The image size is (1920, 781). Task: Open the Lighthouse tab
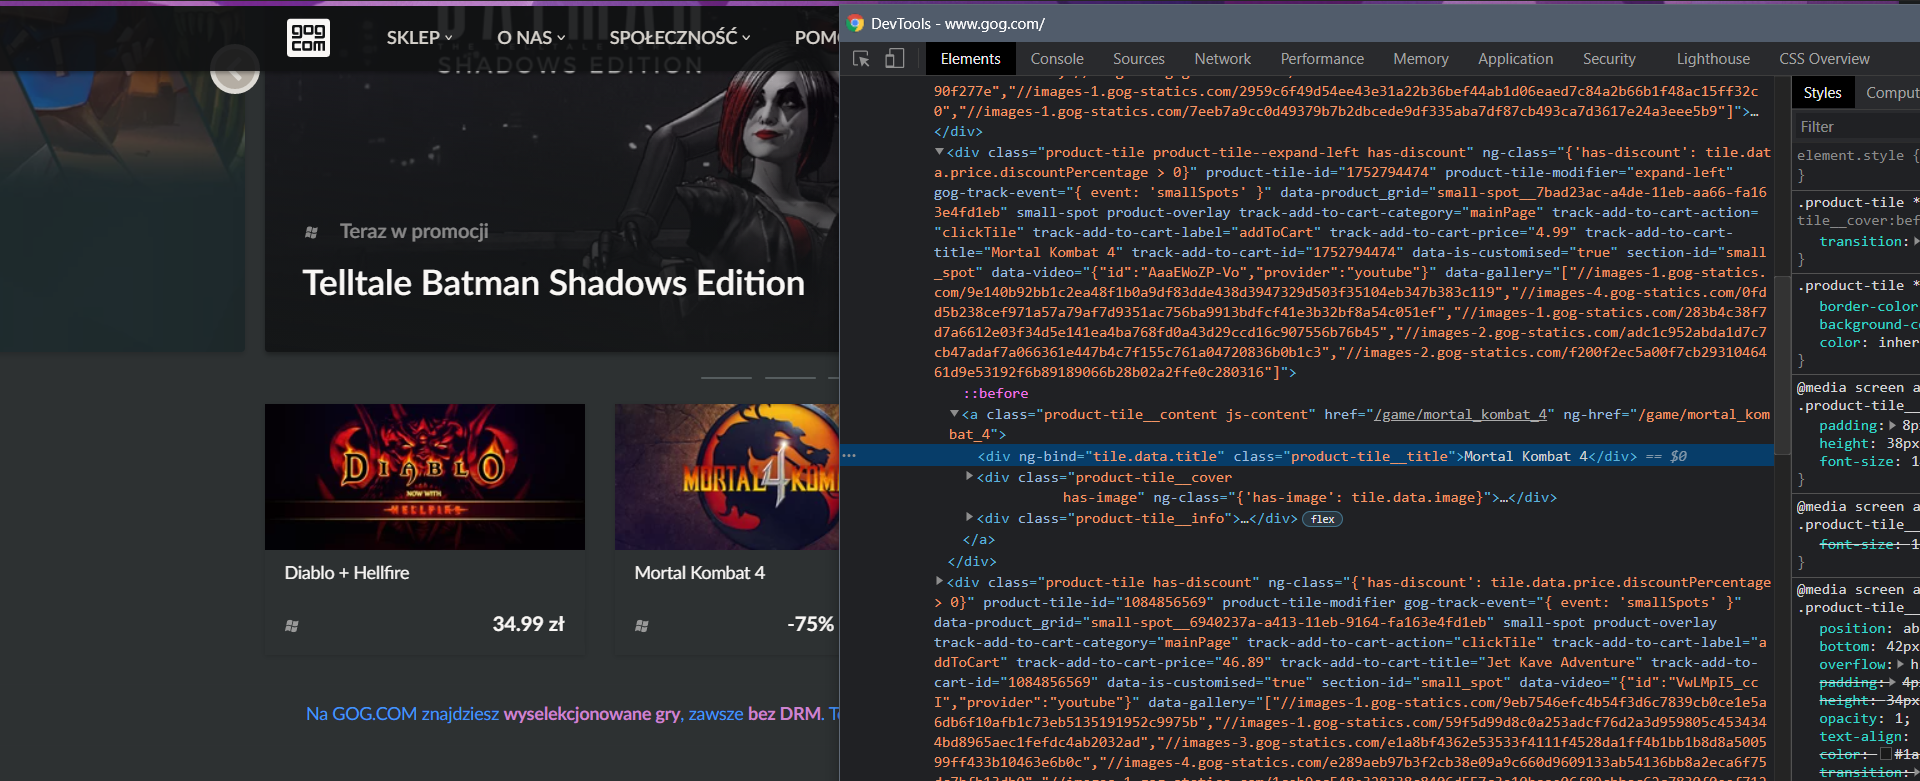(x=1713, y=59)
